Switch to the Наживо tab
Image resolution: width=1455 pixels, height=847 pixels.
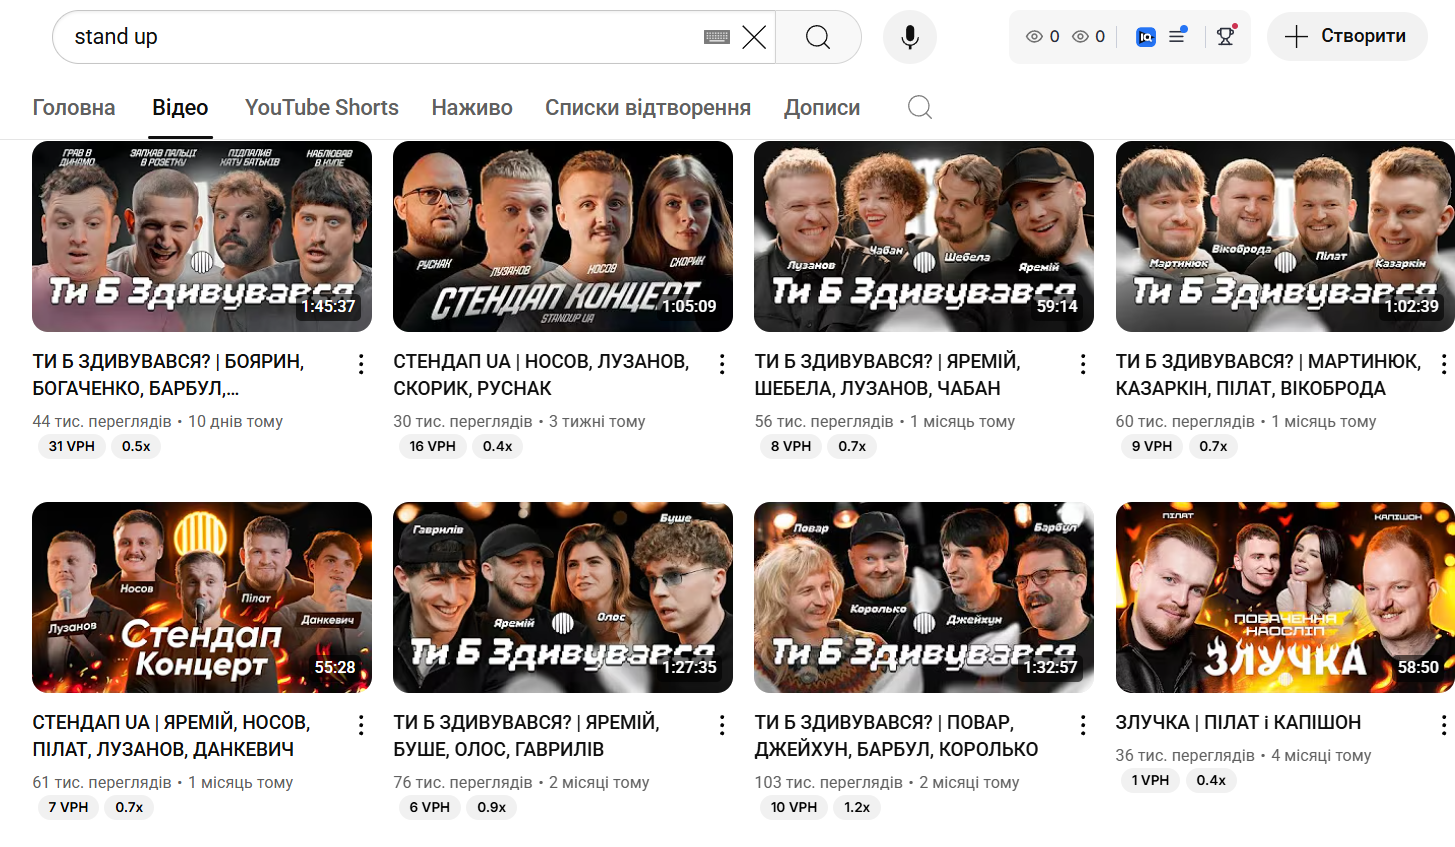coord(472,108)
